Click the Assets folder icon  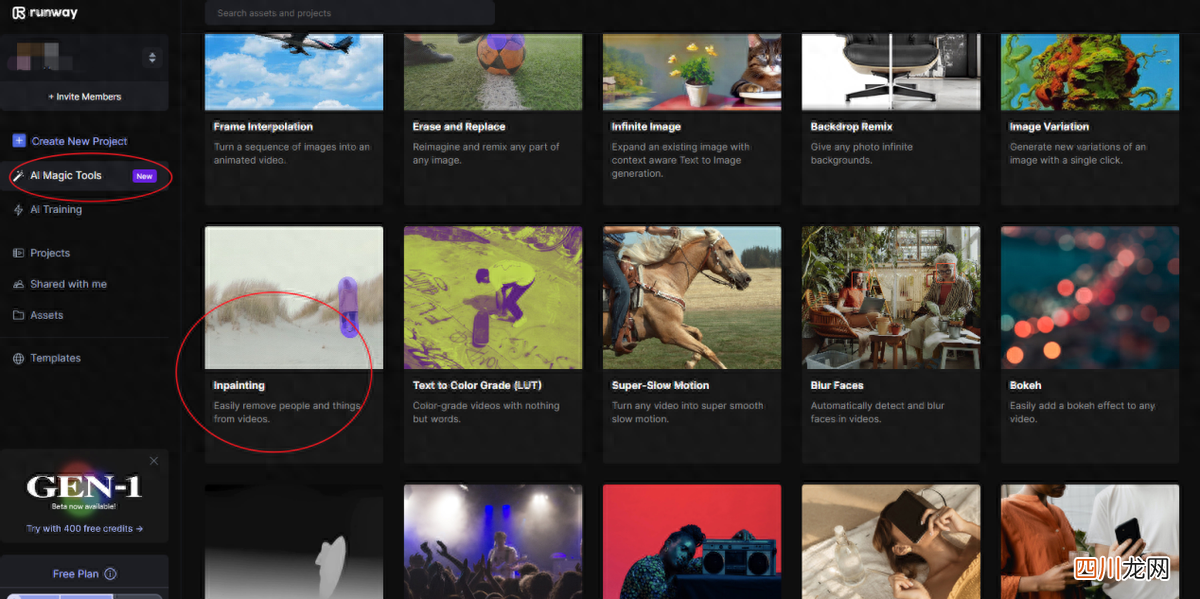tap(18, 315)
